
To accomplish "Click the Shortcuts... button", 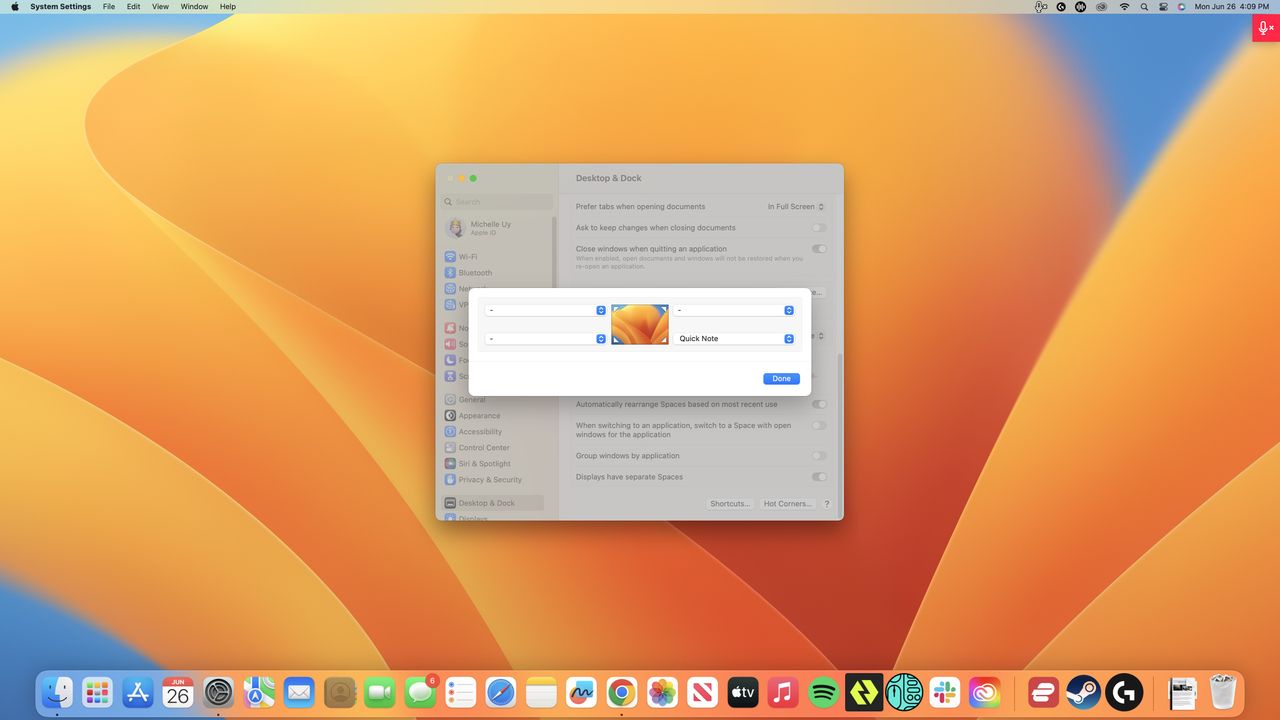I will pos(730,504).
